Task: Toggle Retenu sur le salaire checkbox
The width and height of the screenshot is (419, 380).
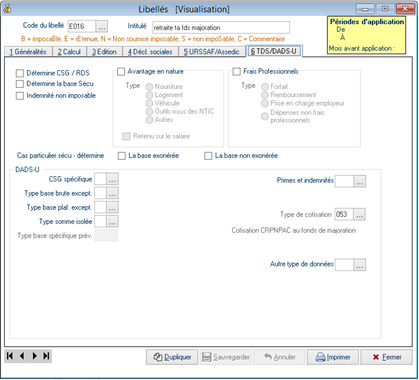Action: 126,136
